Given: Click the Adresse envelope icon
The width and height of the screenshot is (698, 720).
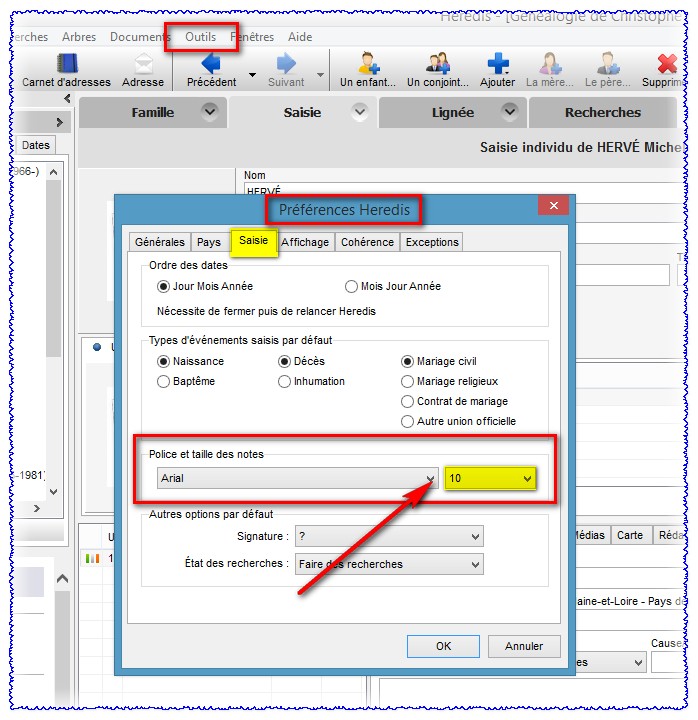Looking at the screenshot, I should tap(143, 63).
